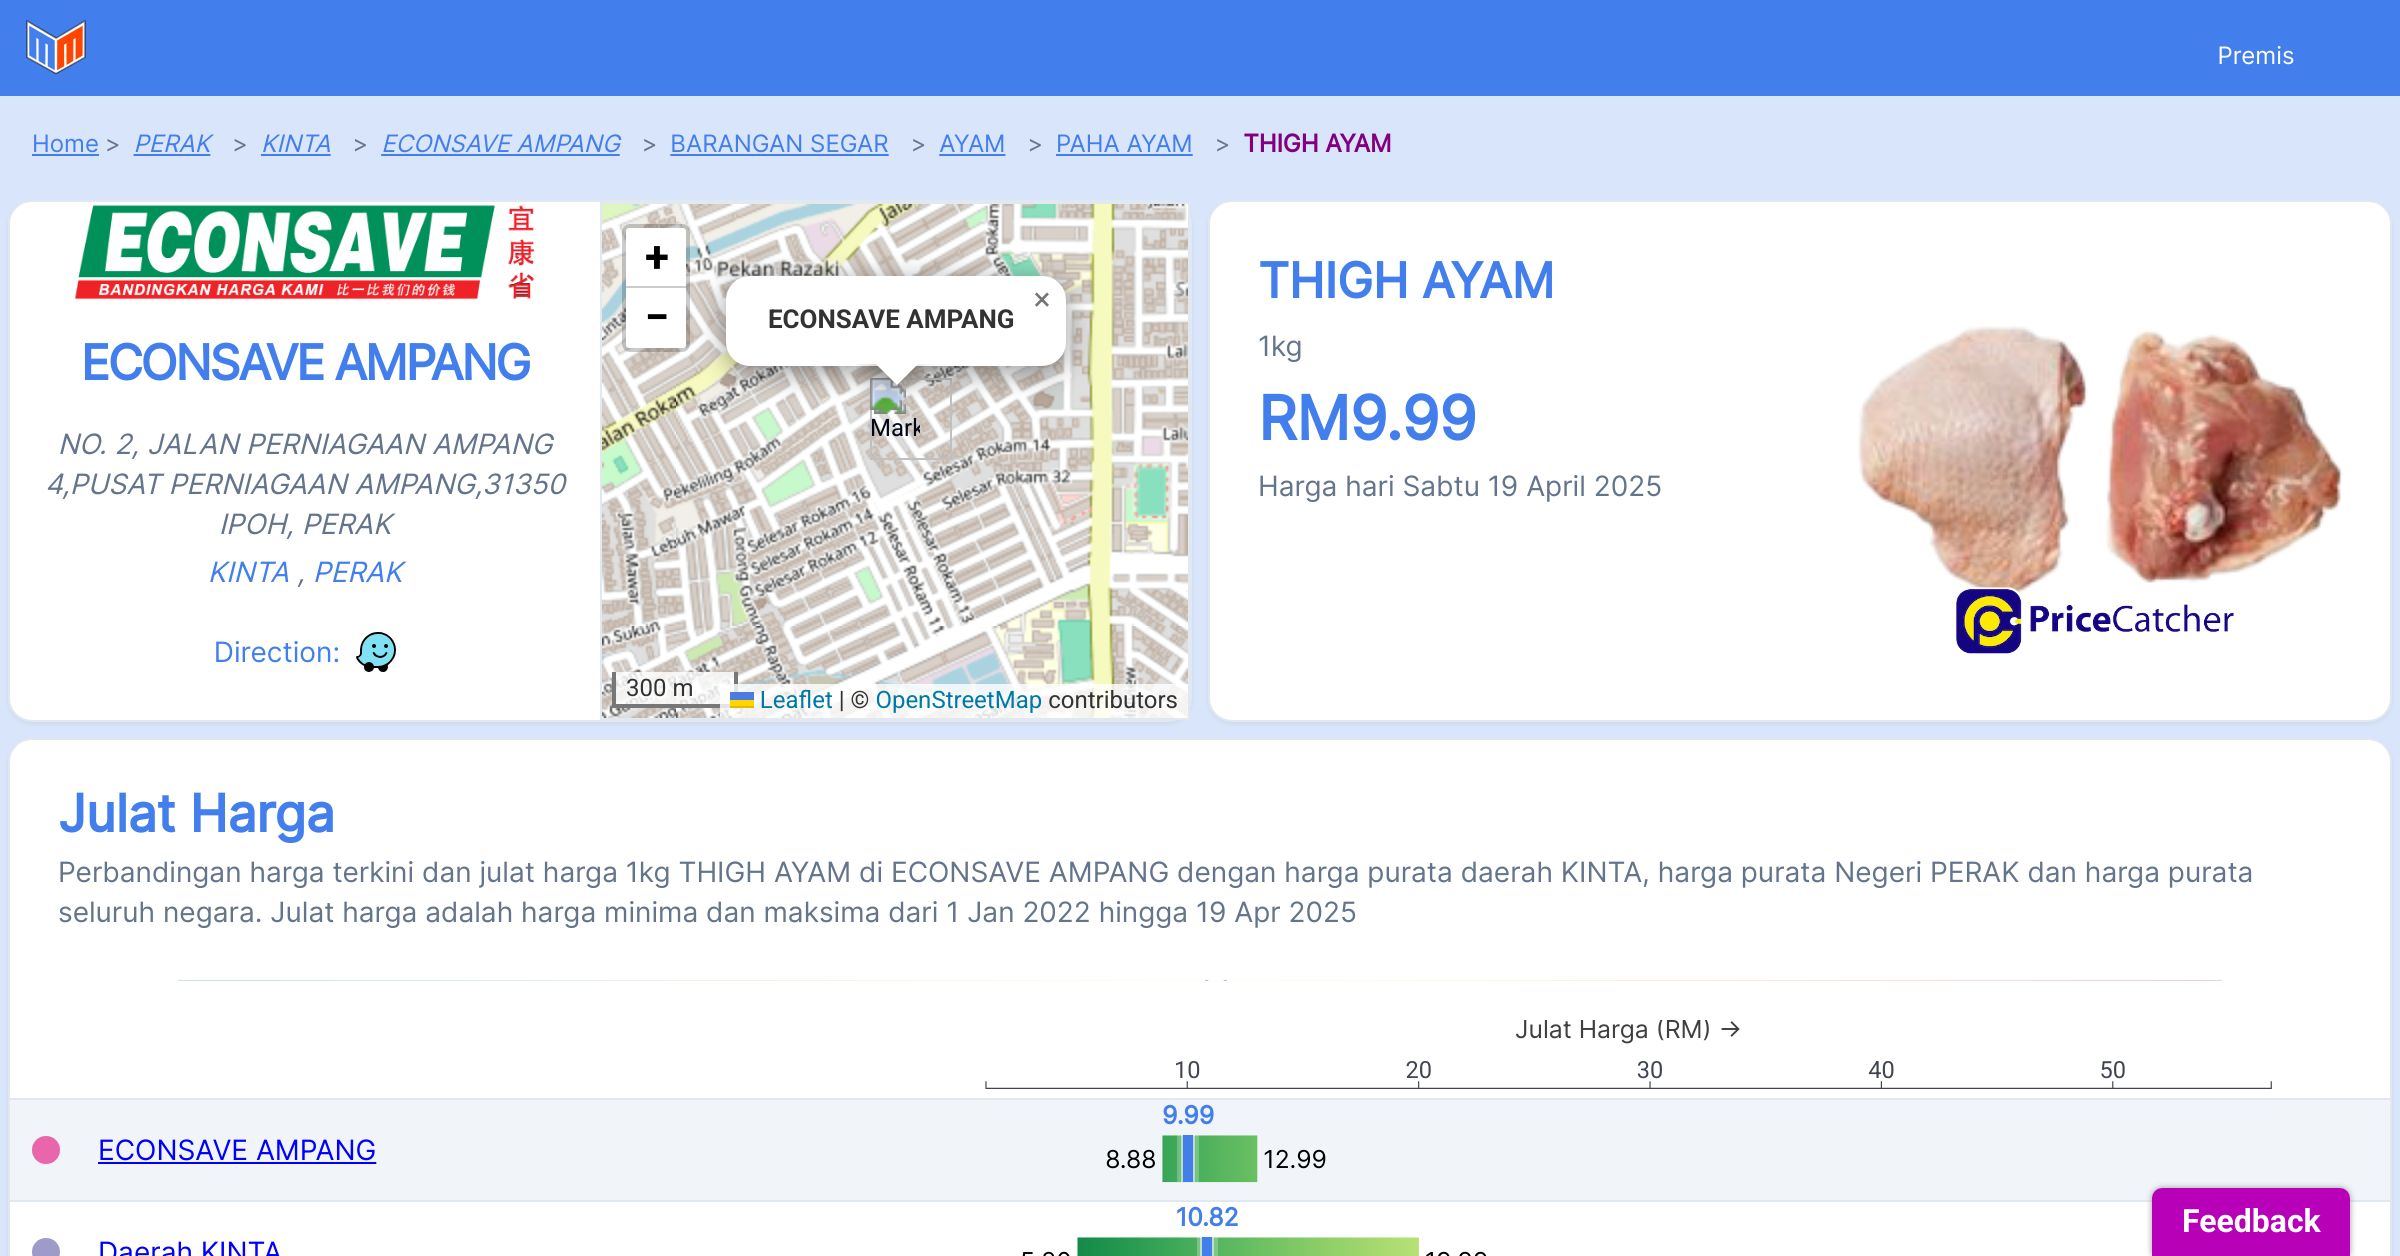Zoom in on the map
The height and width of the screenshot is (1256, 2400).
(656, 258)
